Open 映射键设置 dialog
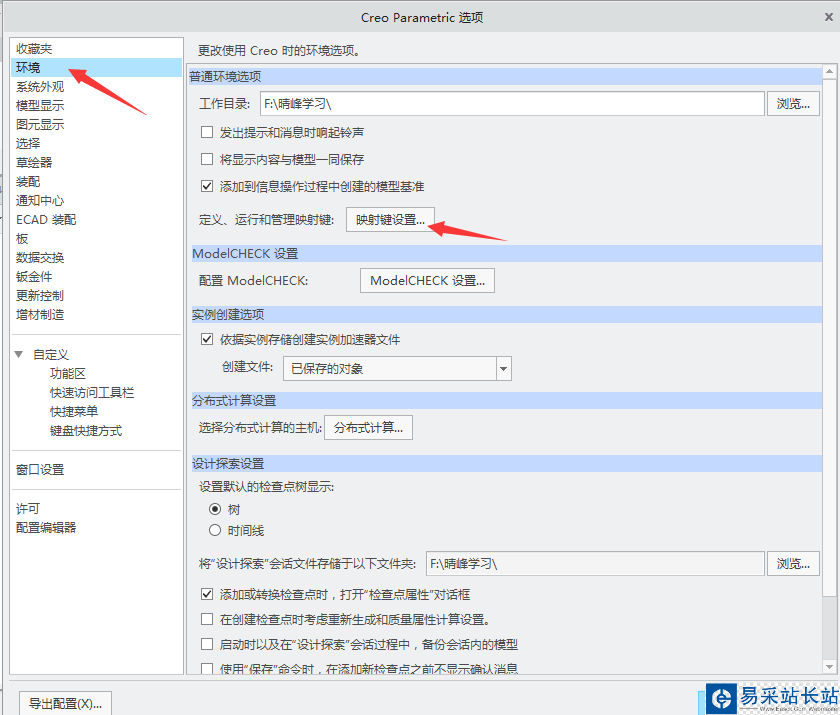840x715 pixels. pyautogui.click(x=390, y=220)
